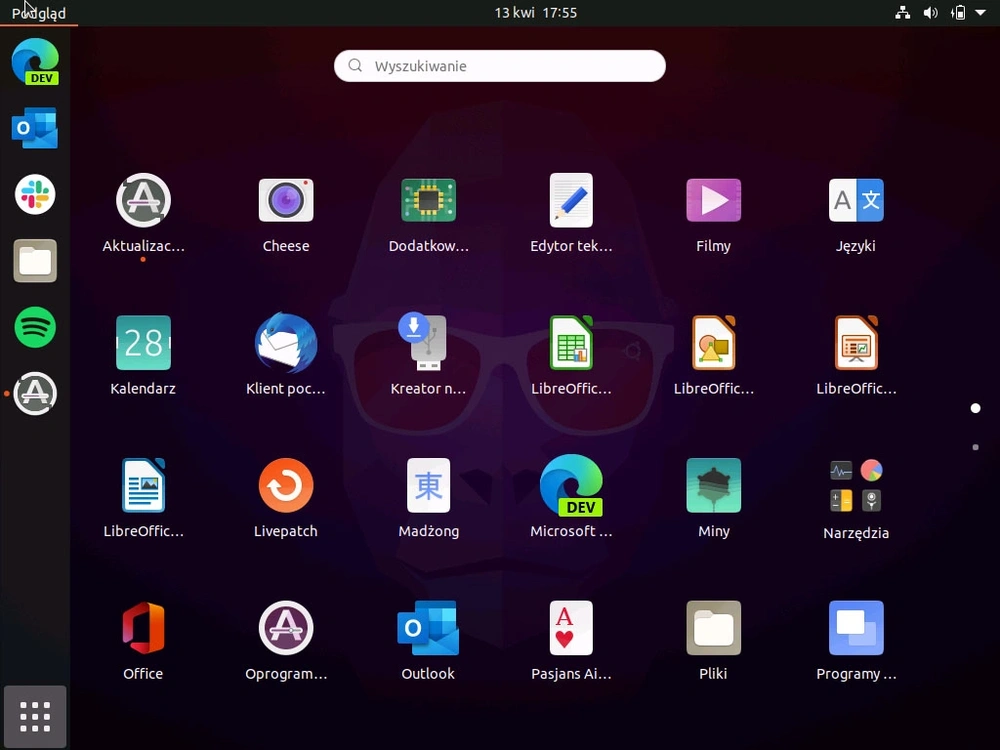Click software updater icon in dock
Viewport: 1000px width, 750px height.
pyautogui.click(x=35, y=393)
